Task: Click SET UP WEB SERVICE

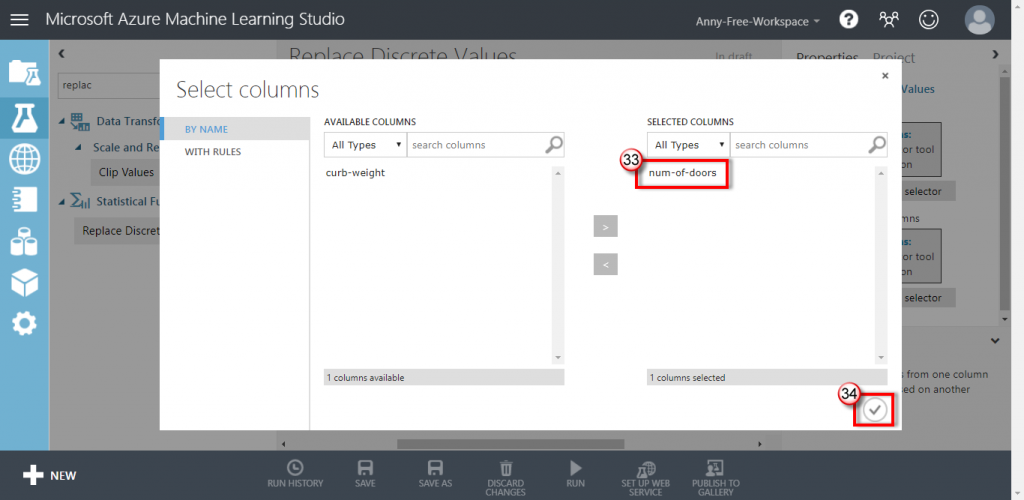Action: coord(645,478)
